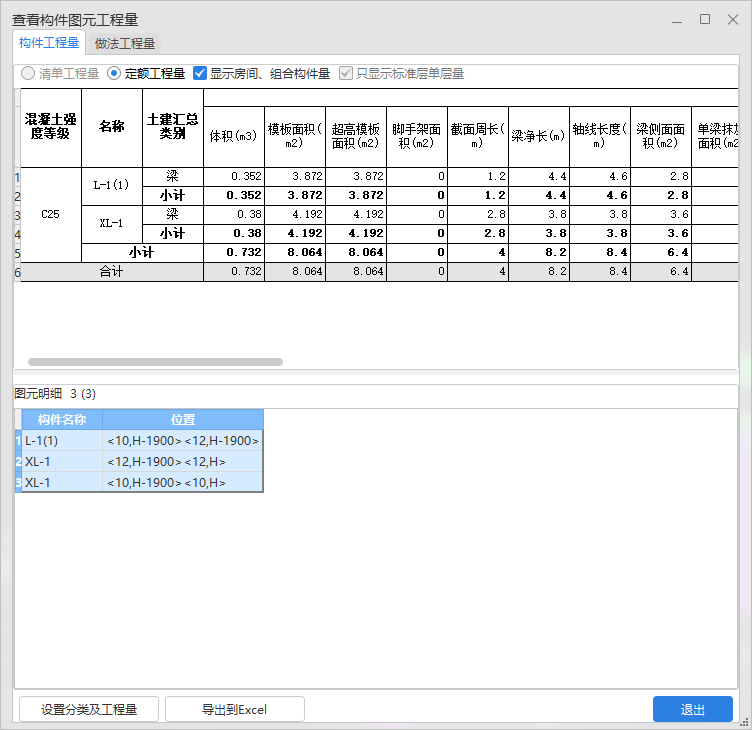Click the 梁净长(m) column header
This screenshot has height=730, width=752.
tap(539, 137)
